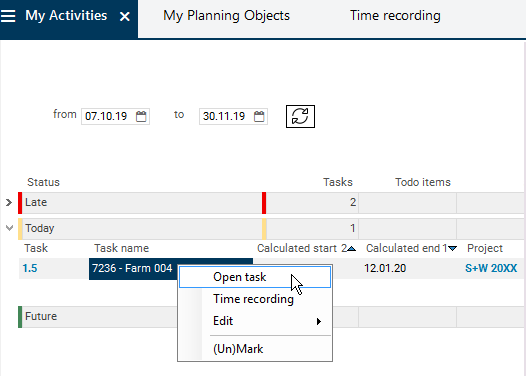Open Edit submenu arrow
This screenshot has width=526, height=376.
point(319,321)
